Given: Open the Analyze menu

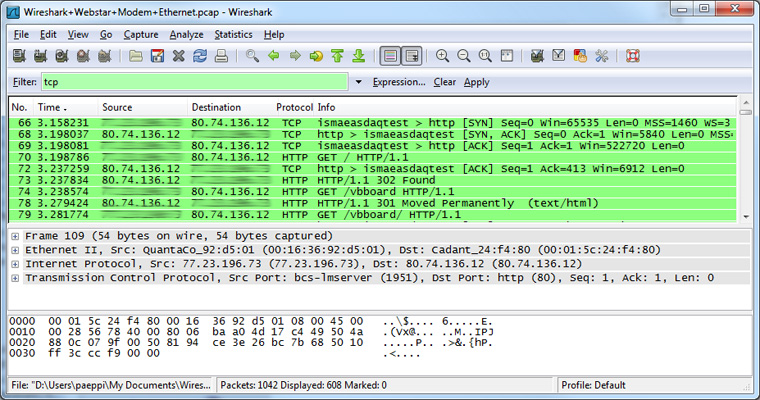Looking at the screenshot, I should click(186, 34).
